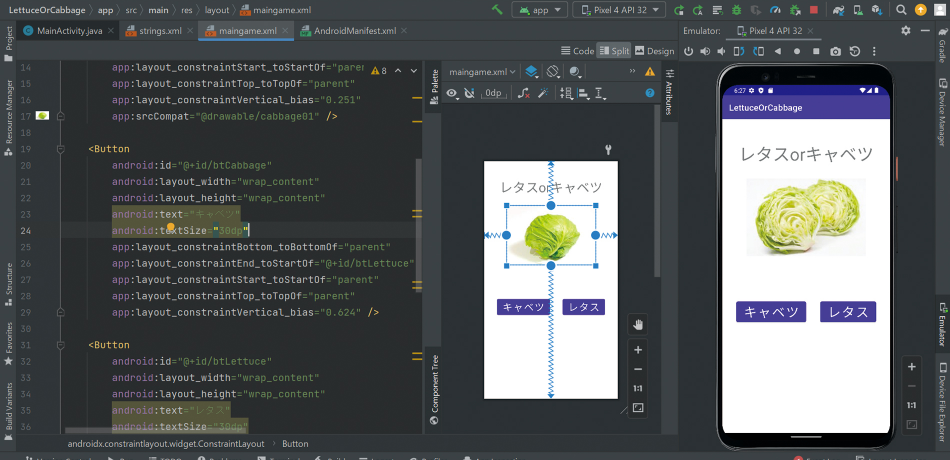
Task: Switch to the MainActivity.java tab
Action: [x=68, y=31]
